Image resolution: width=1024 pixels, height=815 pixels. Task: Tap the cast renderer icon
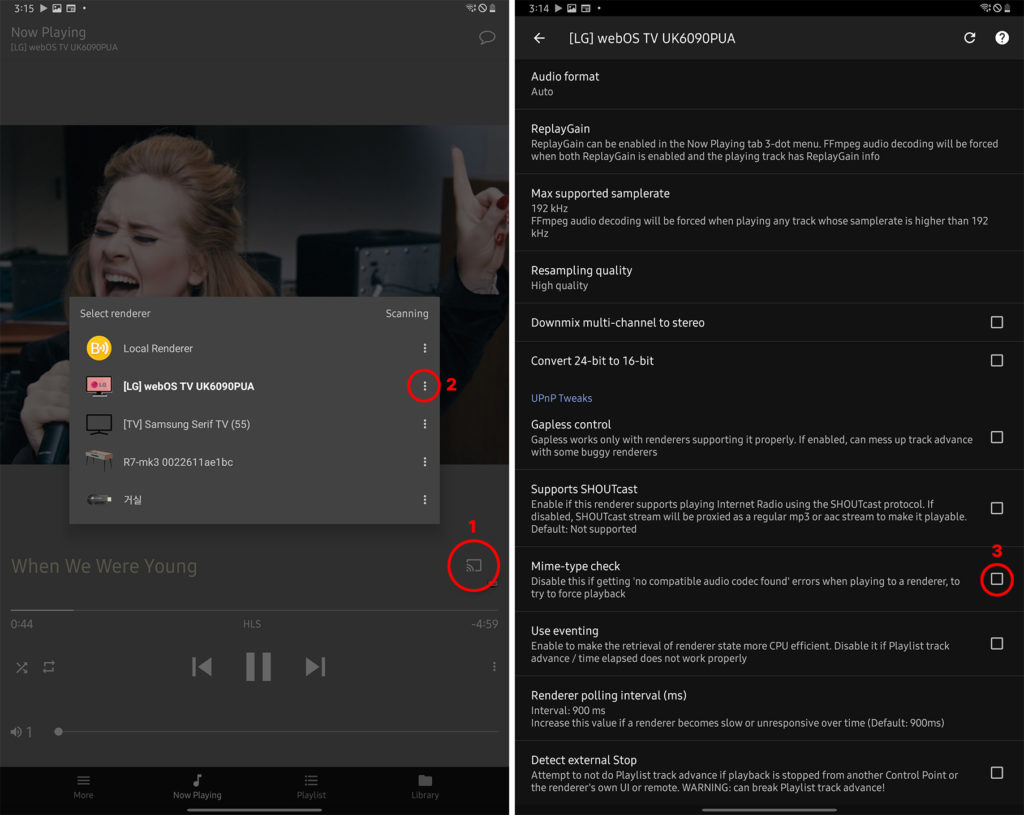474,566
